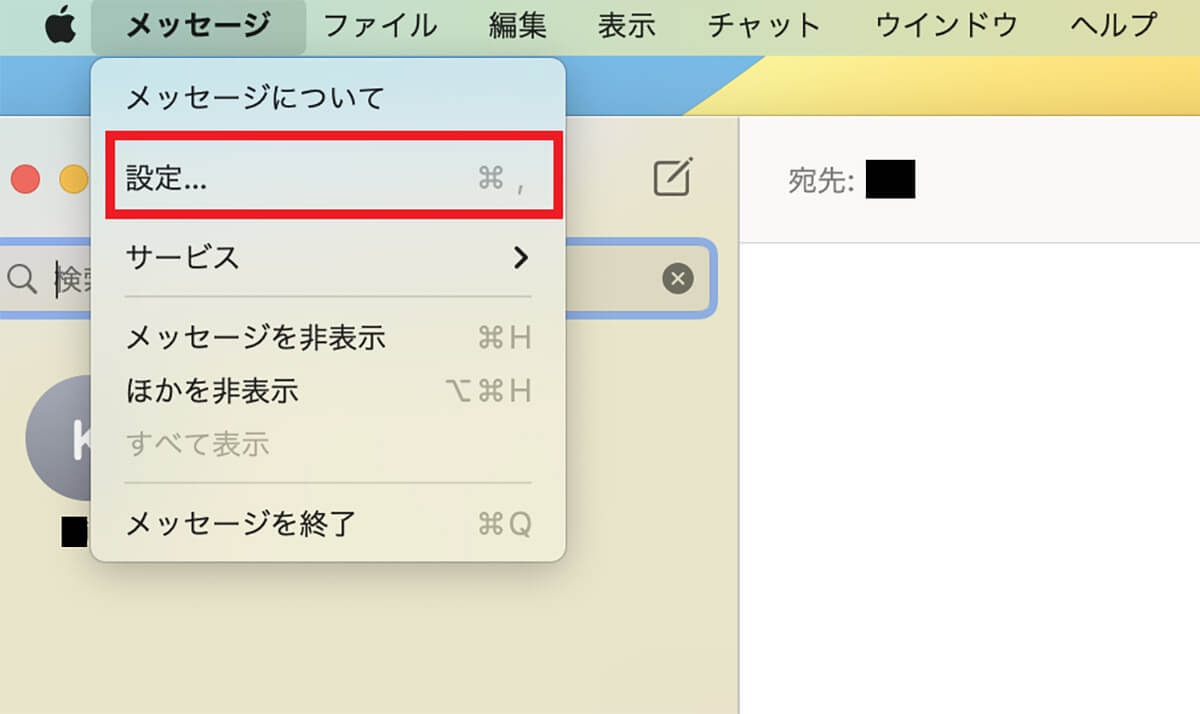This screenshot has height=714, width=1200.
Task: Expand the サービス submenu
Action: [x=328, y=257]
